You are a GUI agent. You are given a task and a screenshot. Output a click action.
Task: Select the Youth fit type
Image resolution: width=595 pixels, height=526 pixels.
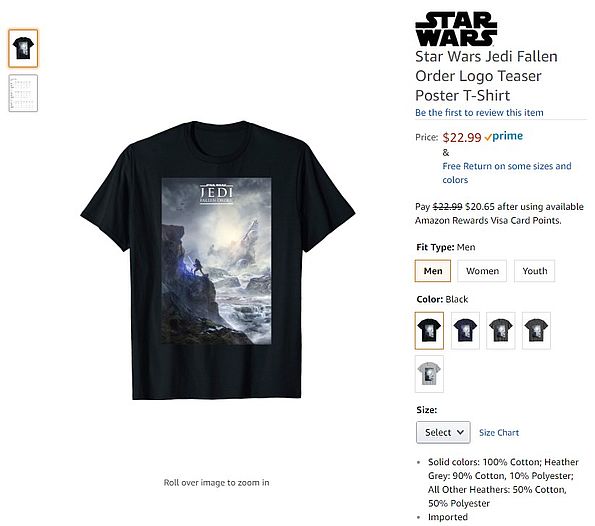[x=535, y=271]
